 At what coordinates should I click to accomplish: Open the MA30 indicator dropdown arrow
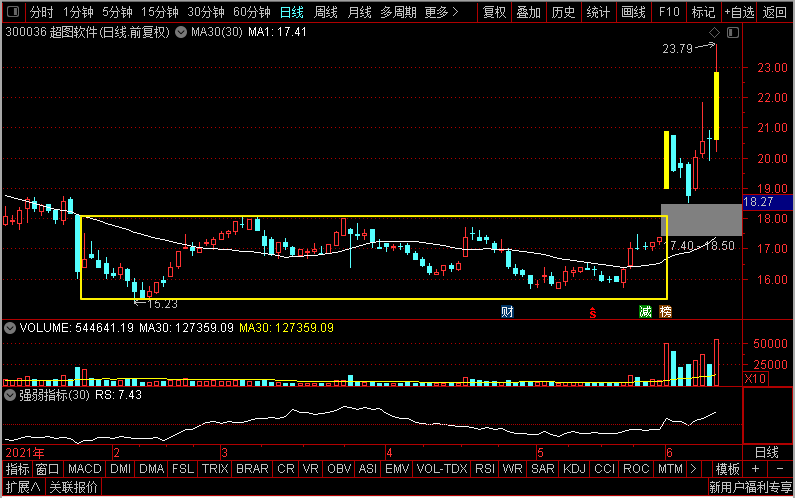click(x=180, y=33)
